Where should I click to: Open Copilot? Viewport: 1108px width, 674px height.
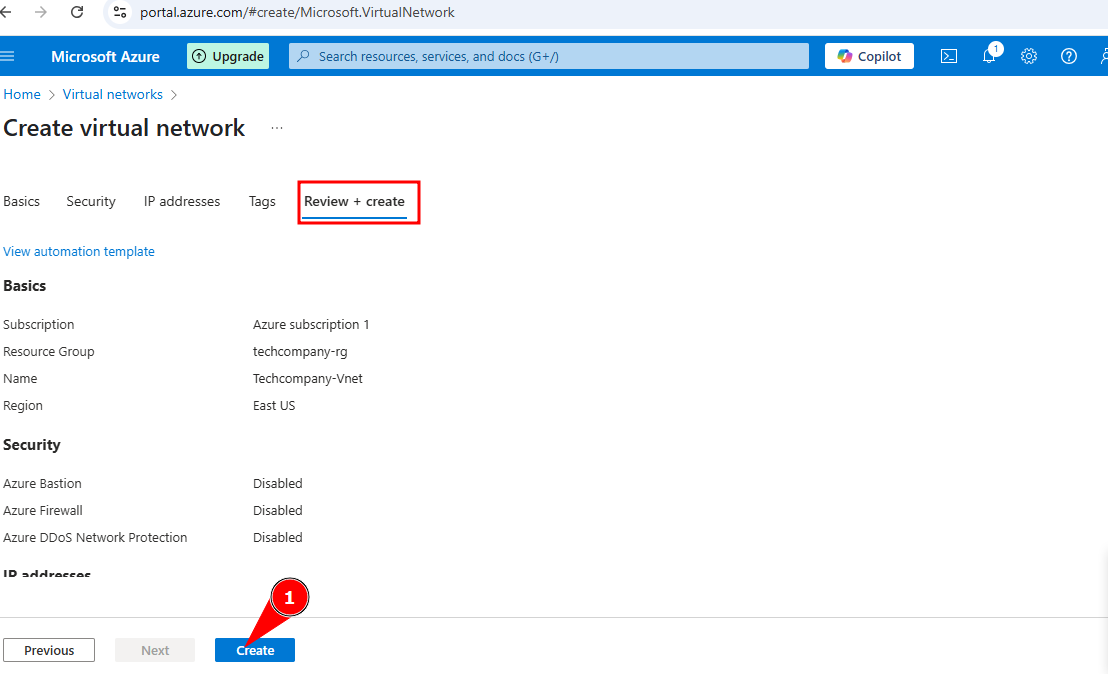pos(869,57)
